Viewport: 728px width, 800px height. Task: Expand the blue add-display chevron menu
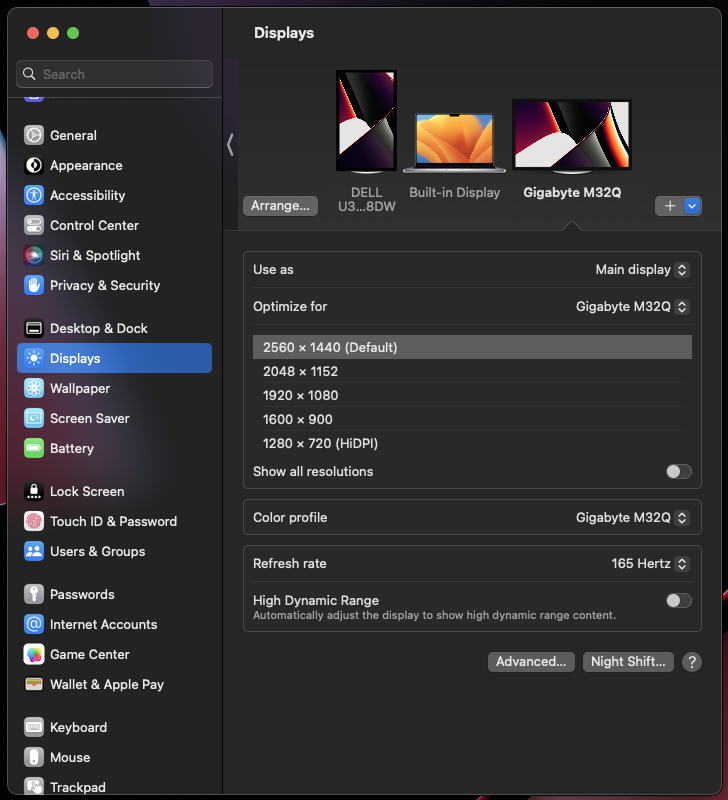[692, 206]
